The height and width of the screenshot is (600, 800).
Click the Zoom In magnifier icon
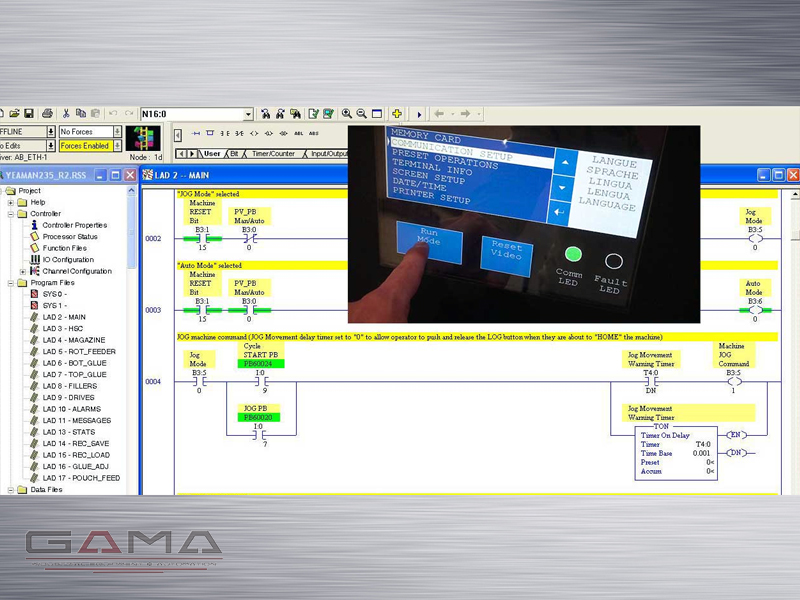346,114
